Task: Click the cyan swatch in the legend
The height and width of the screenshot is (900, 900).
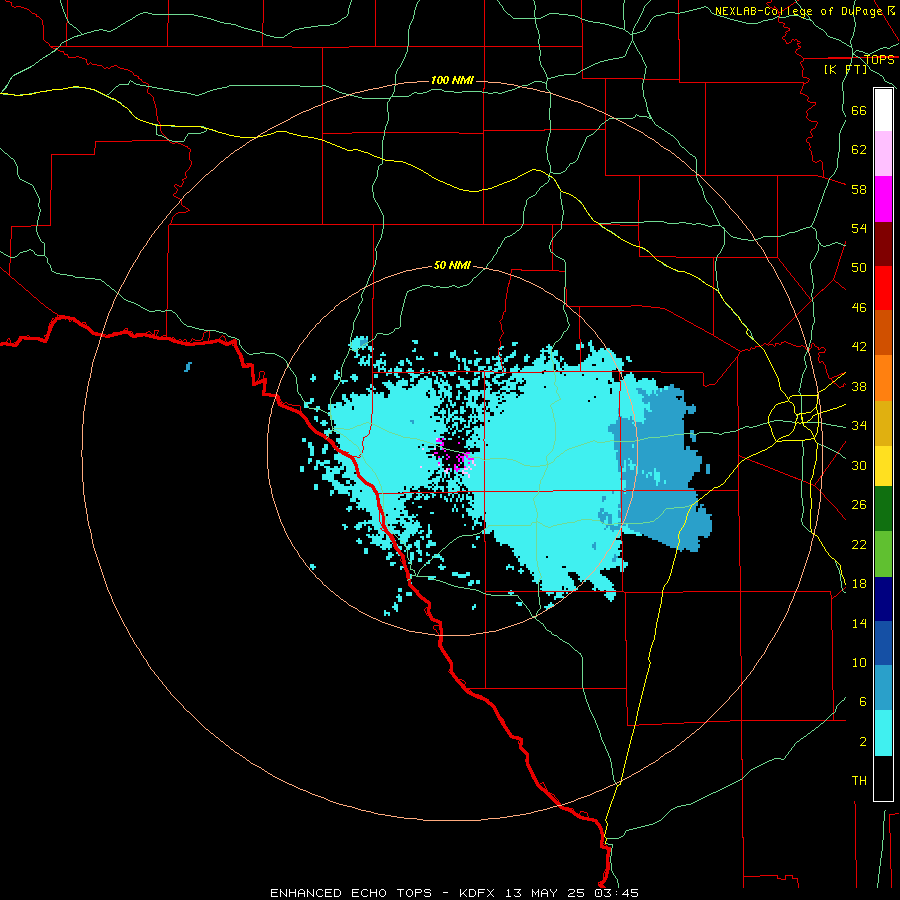Action: pyautogui.click(x=883, y=733)
